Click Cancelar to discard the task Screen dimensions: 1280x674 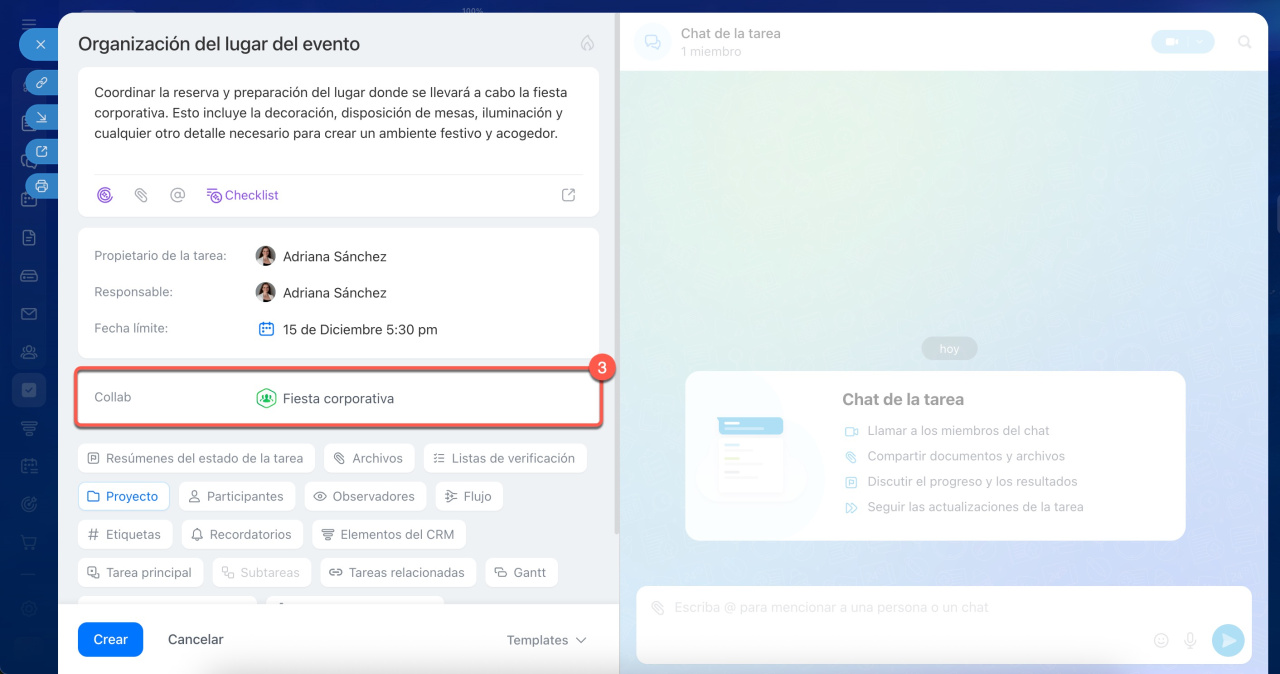[x=195, y=639]
